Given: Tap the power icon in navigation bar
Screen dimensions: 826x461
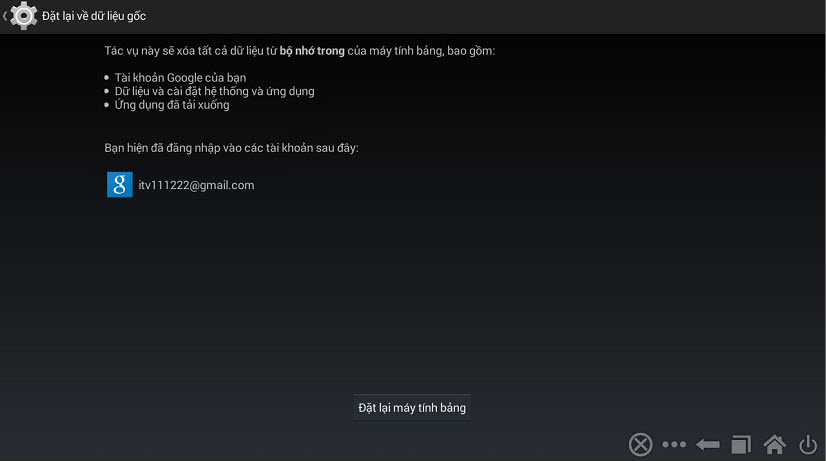Looking at the screenshot, I should click(808, 444).
